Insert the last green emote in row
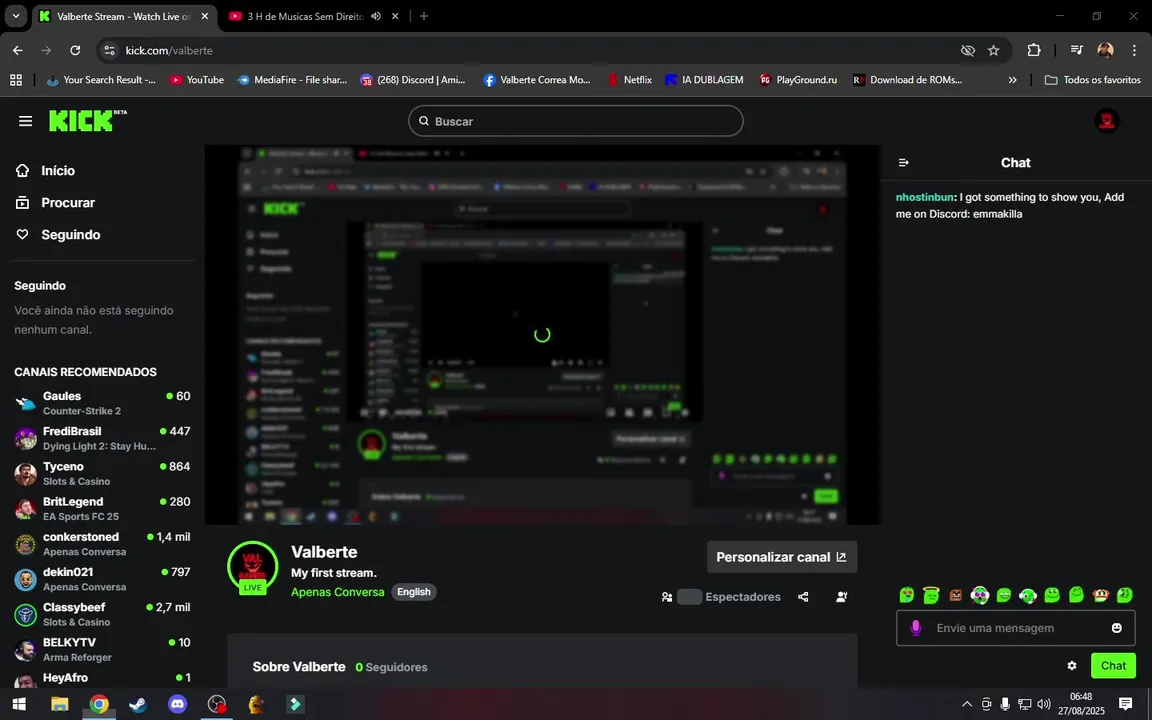This screenshot has width=1152, height=720. [x=1125, y=595]
